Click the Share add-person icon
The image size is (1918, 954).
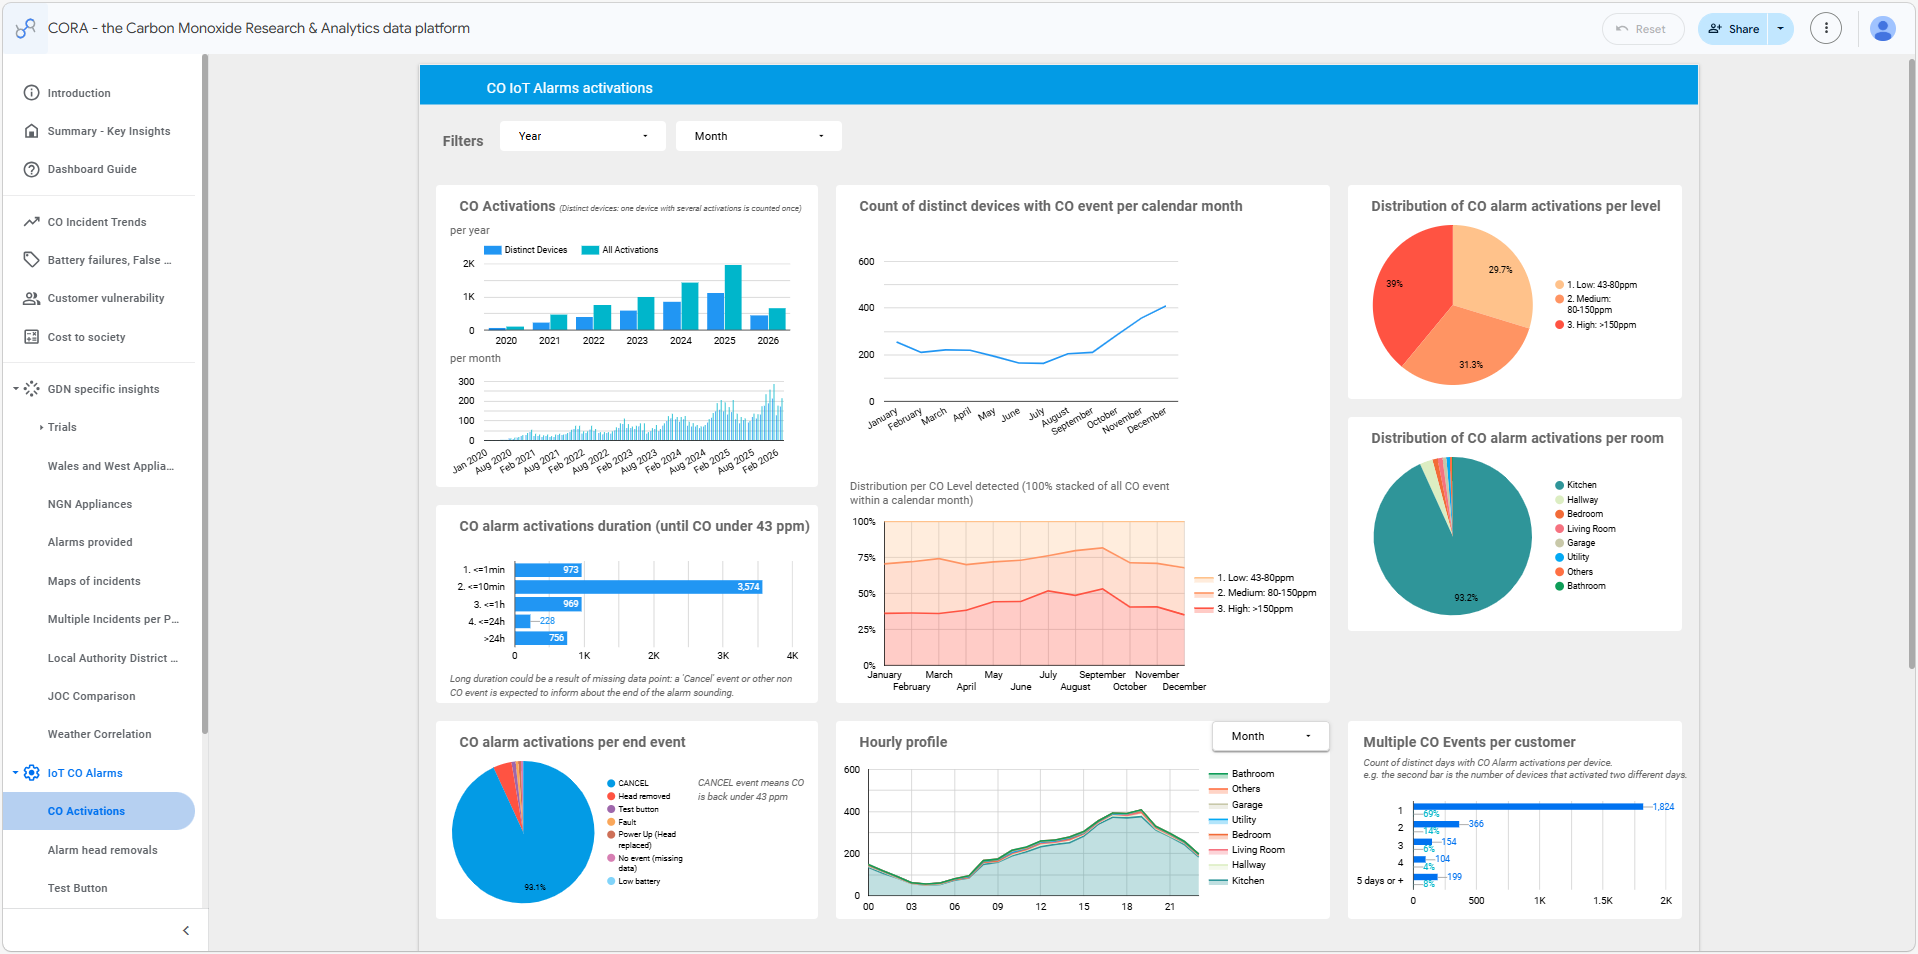(x=1715, y=29)
